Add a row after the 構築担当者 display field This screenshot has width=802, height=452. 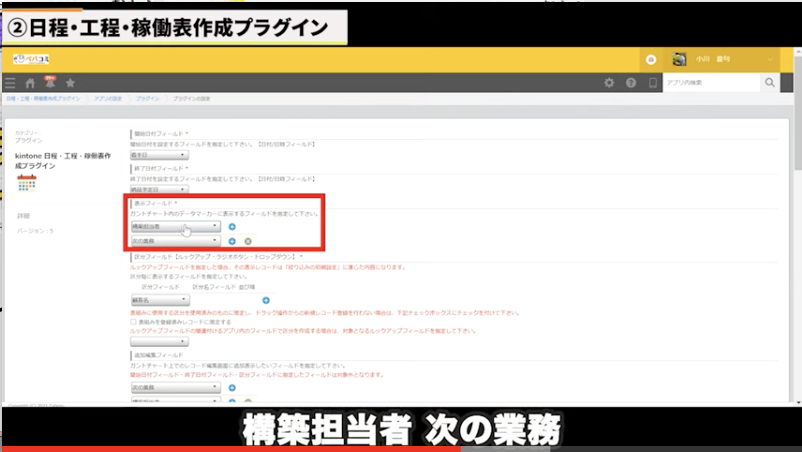pyautogui.click(x=232, y=227)
